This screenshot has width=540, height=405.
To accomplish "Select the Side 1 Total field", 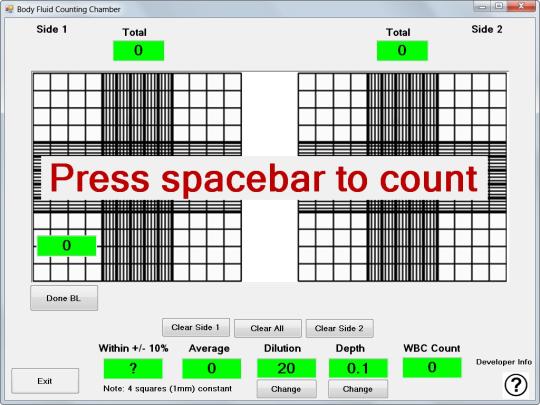I will pos(138,51).
